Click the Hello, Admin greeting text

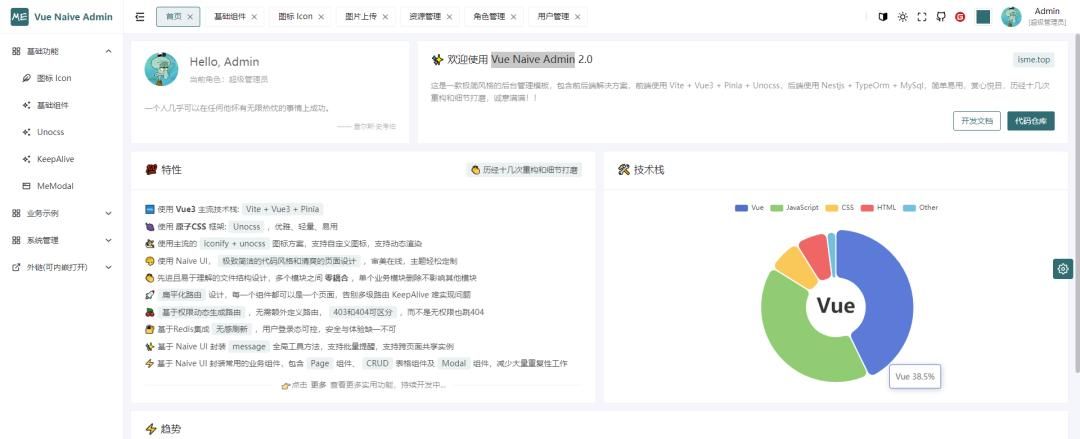(225, 62)
